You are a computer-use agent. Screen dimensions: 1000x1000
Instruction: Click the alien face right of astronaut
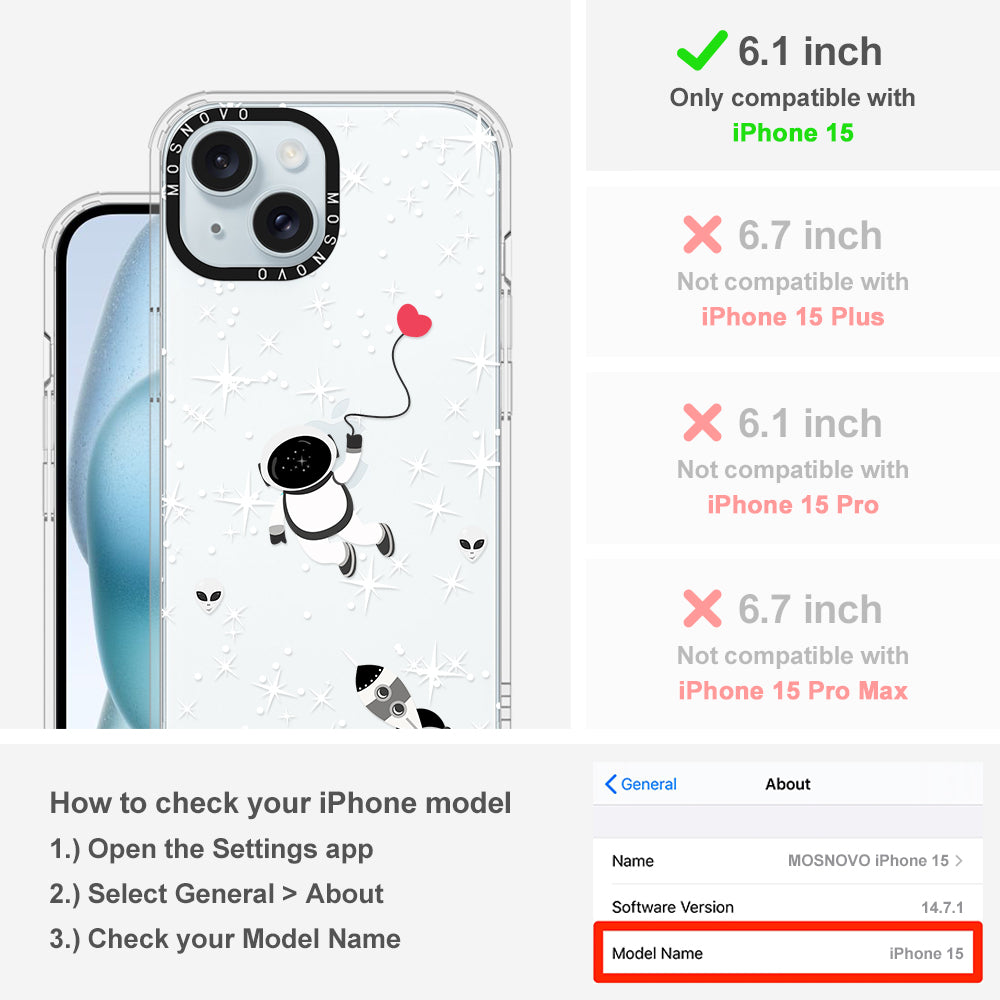click(473, 545)
